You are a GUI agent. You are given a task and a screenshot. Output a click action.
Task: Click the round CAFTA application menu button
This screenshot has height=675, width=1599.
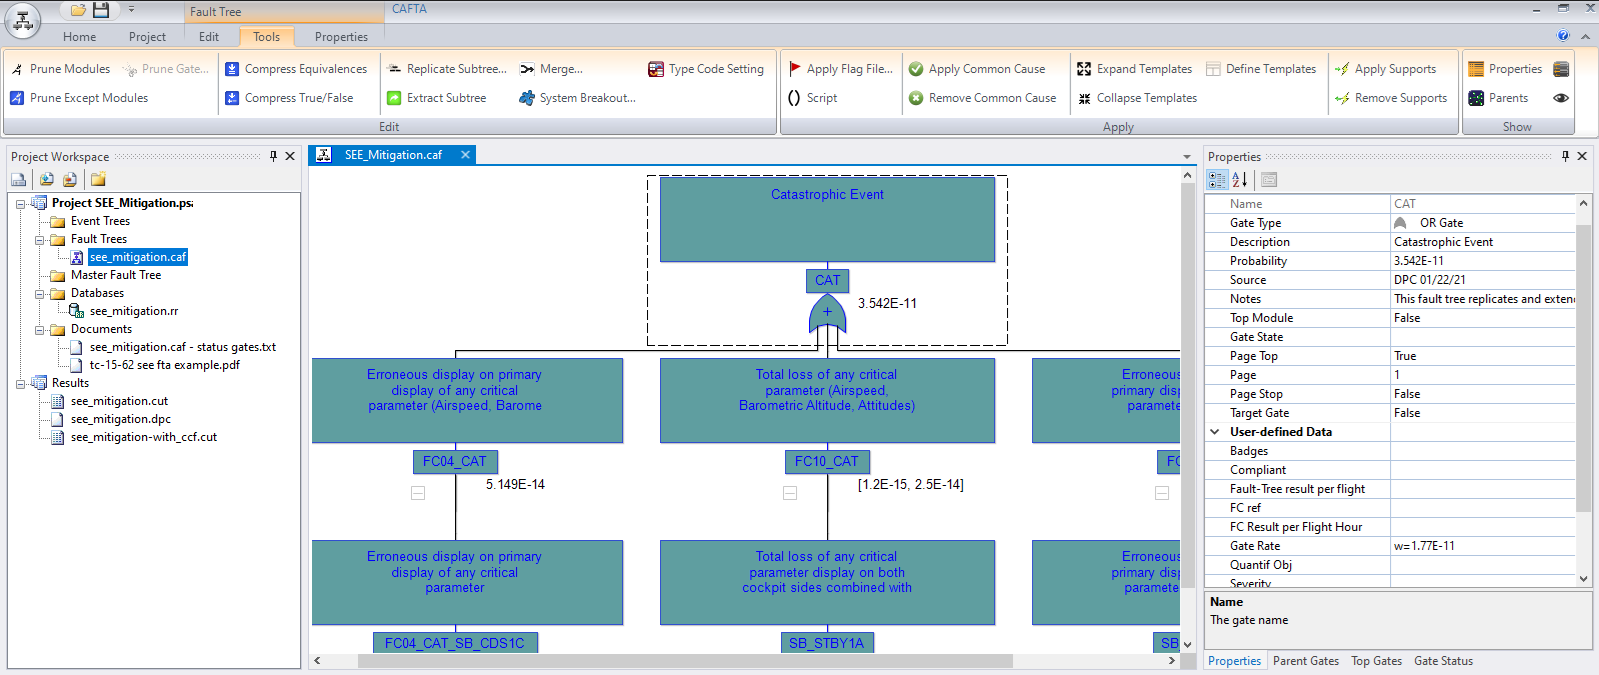pyautogui.click(x=23, y=20)
